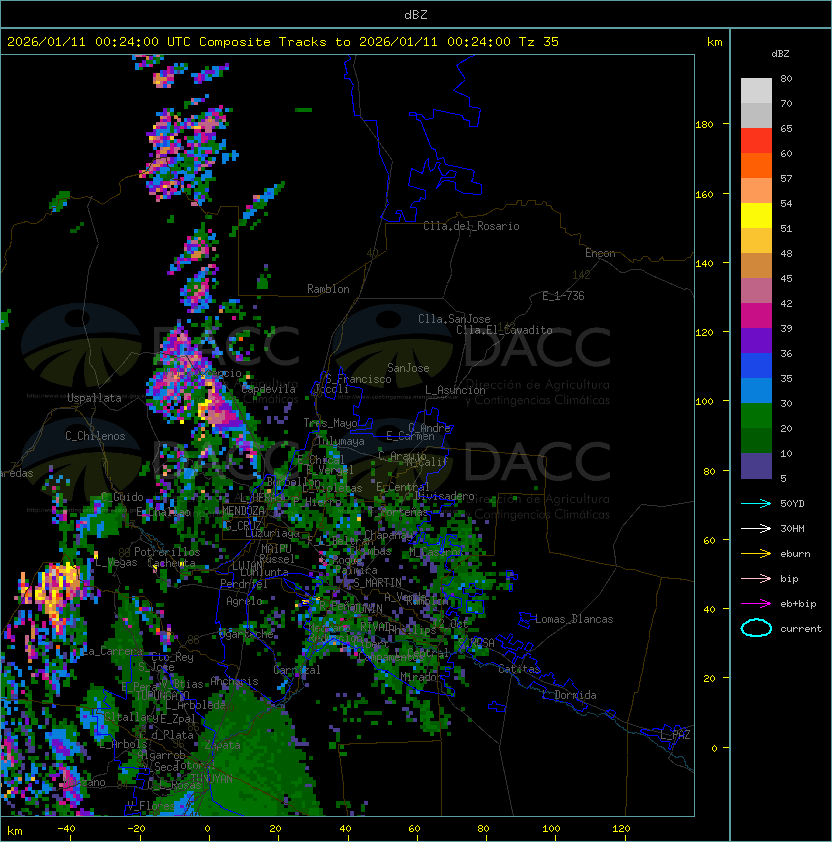832x842 pixels.
Task: Select the slate 5-10 dBZ legend swatch
Action: point(756,466)
